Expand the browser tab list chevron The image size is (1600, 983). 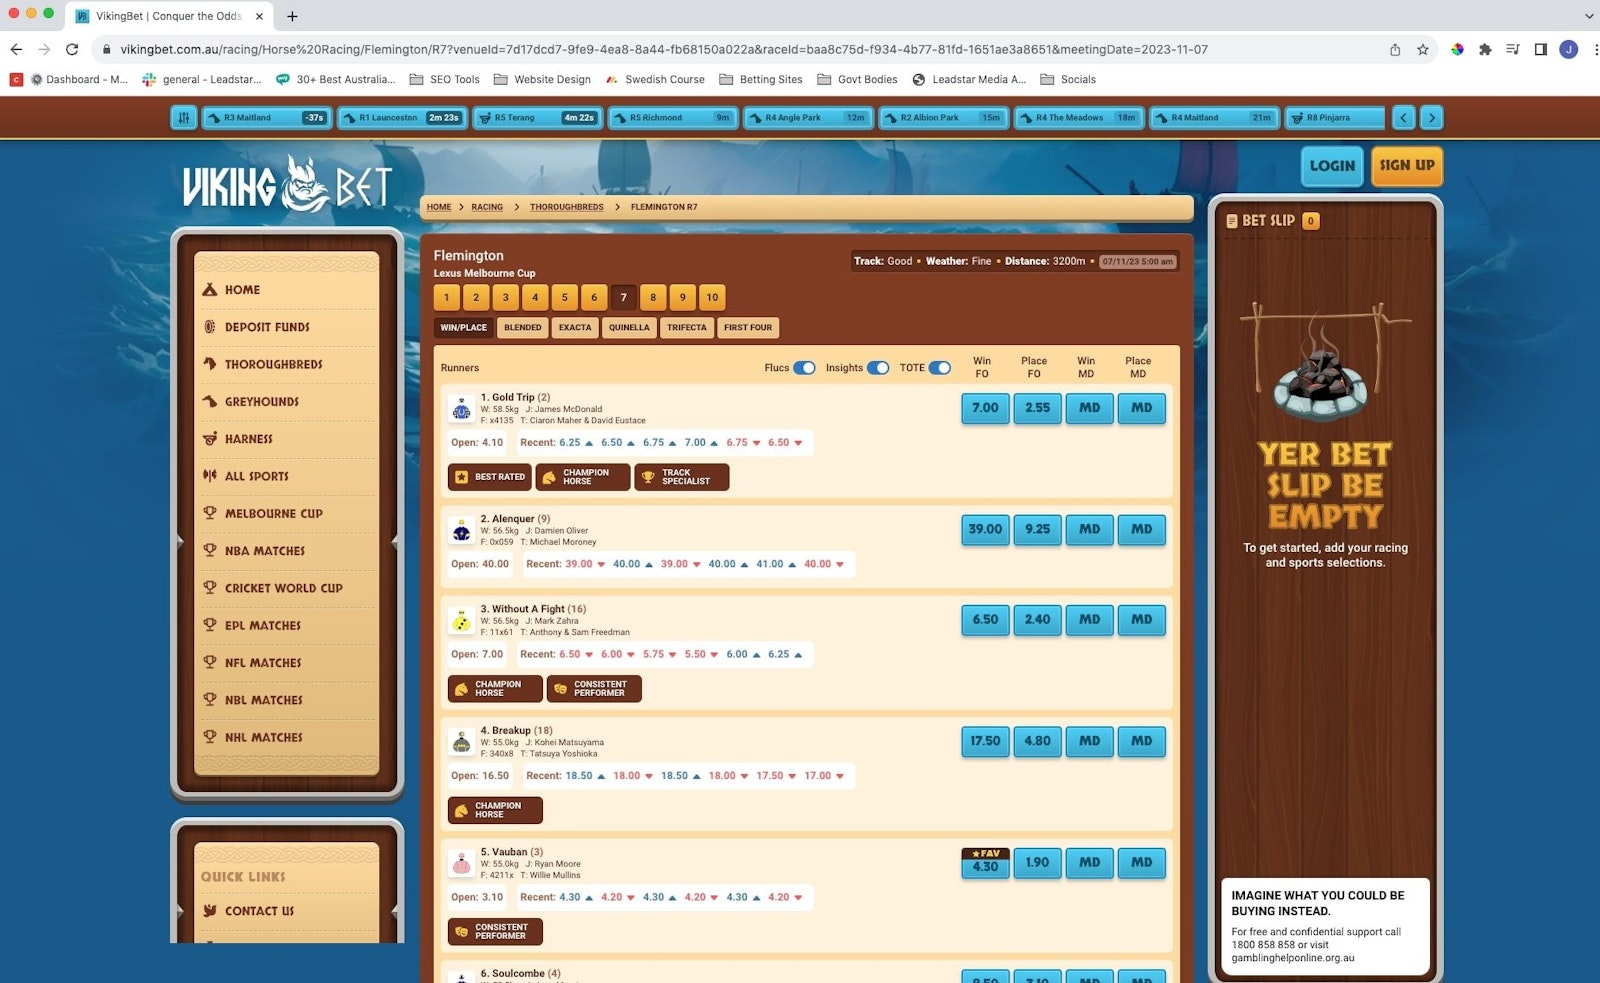pos(1588,16)
